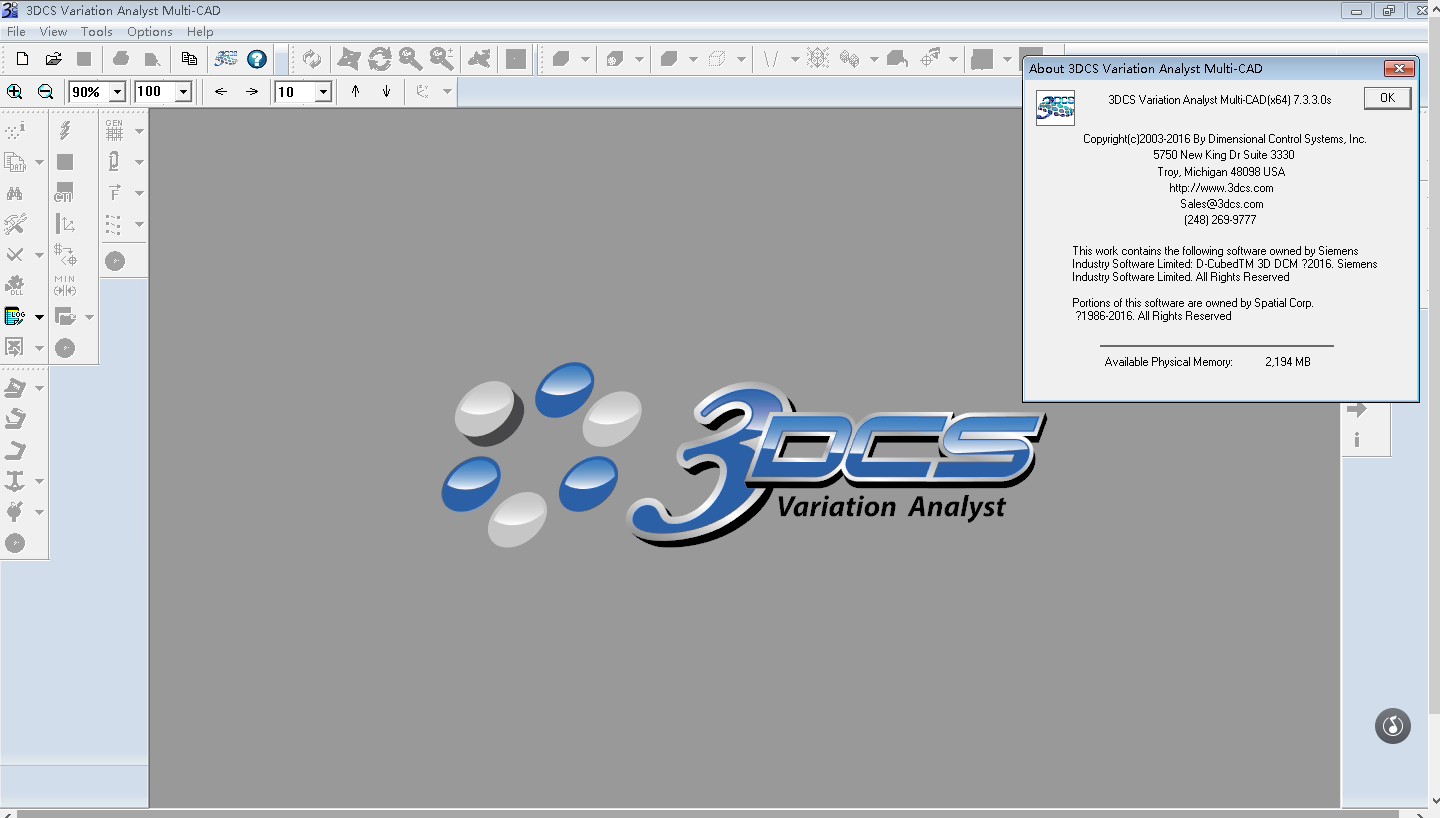Click the lightning bolt icon
1440x818 pixels.
[65, 130]
